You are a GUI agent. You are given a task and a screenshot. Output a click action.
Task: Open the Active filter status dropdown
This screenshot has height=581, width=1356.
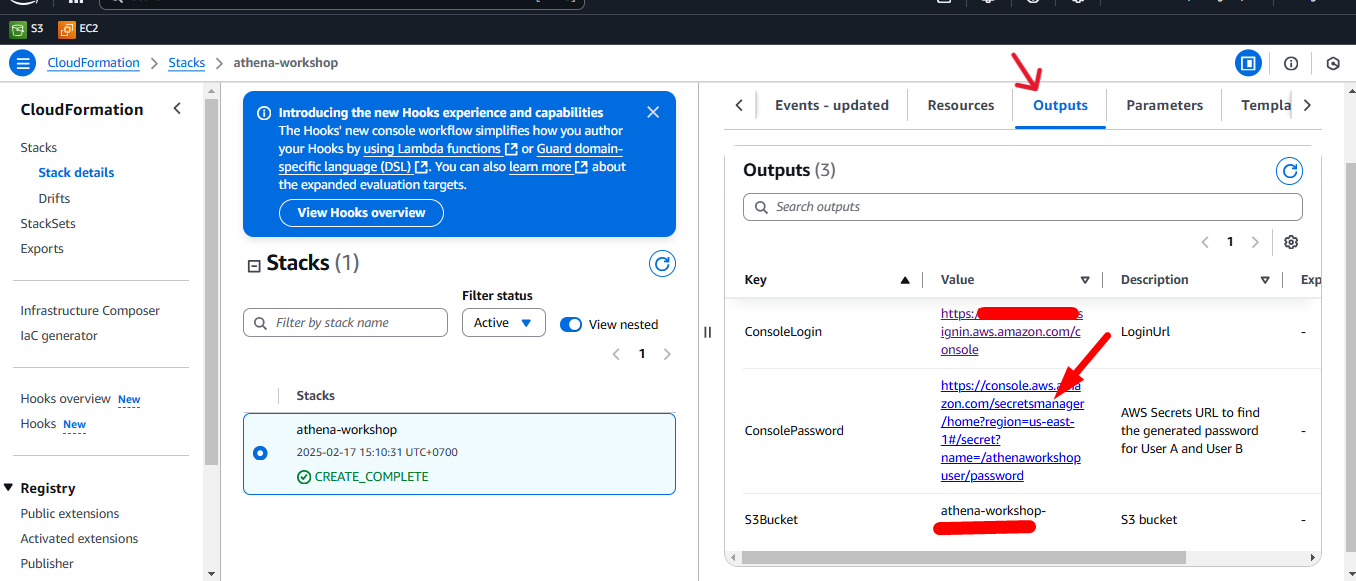click(x=503, y=323)
